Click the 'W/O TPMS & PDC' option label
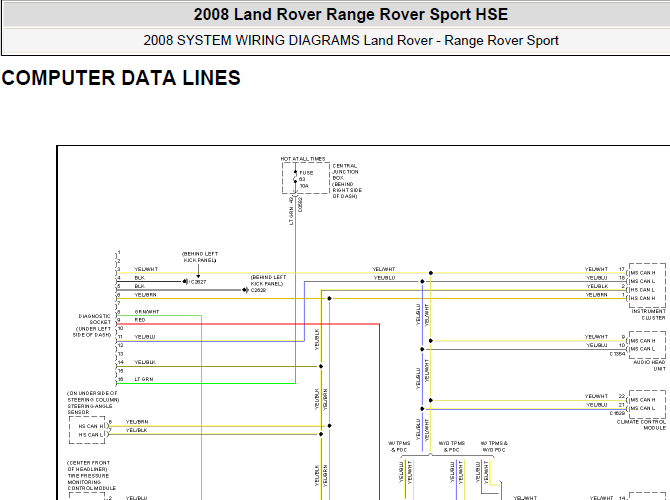 [452, 447]
